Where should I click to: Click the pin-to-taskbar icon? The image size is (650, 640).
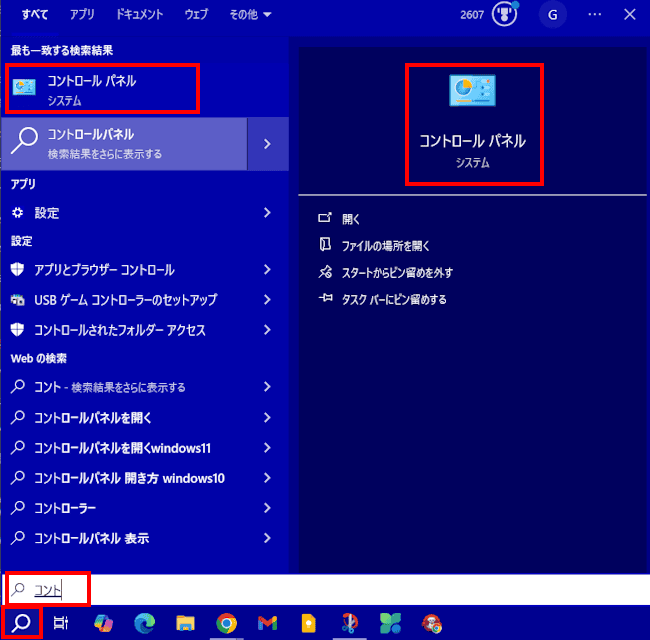(x=325, y=298)
